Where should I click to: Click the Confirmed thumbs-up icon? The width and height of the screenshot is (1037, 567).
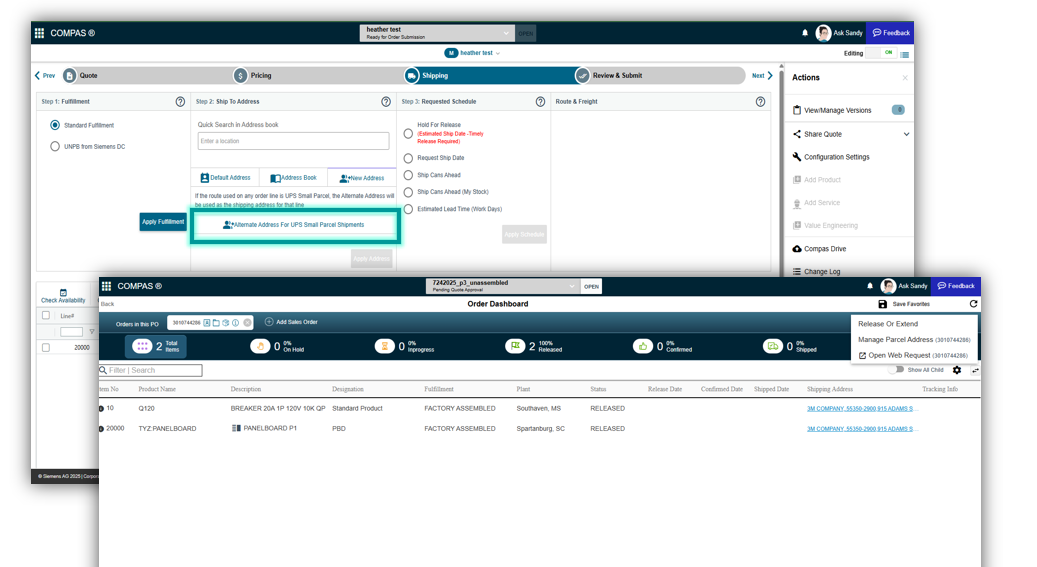[x=643, y=346]
